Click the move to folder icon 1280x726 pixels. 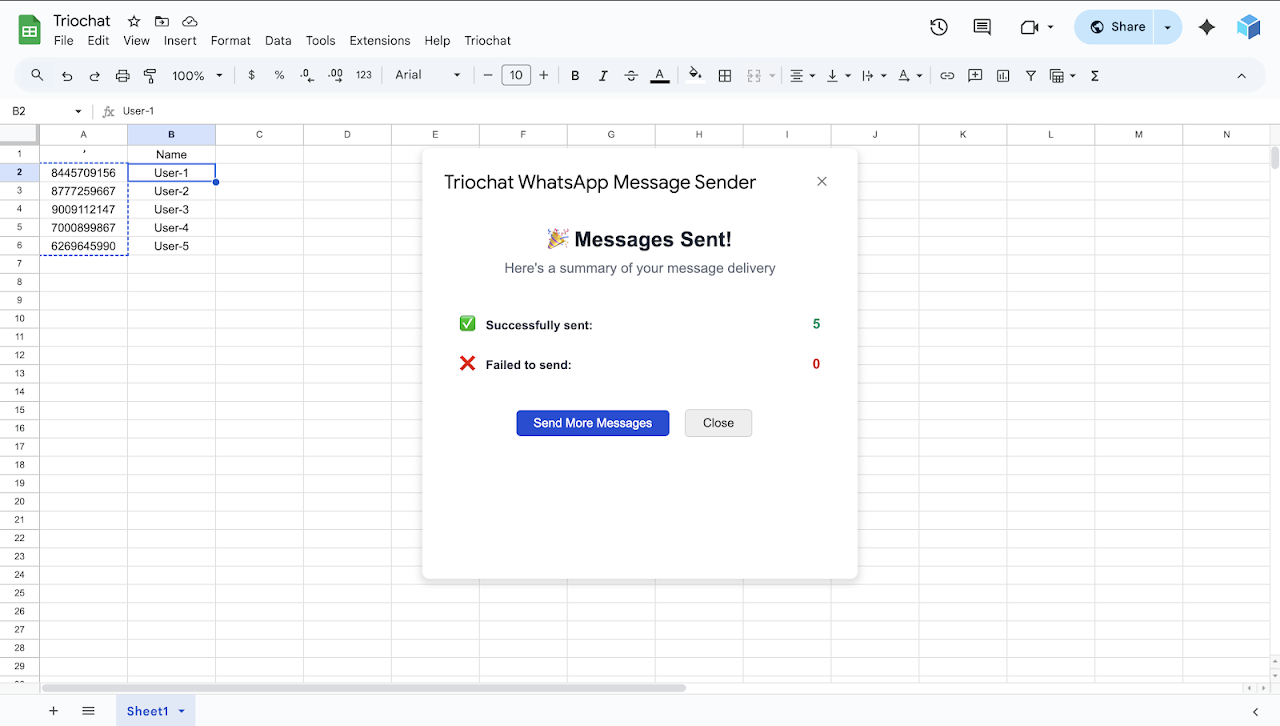[x=162, y=21]
